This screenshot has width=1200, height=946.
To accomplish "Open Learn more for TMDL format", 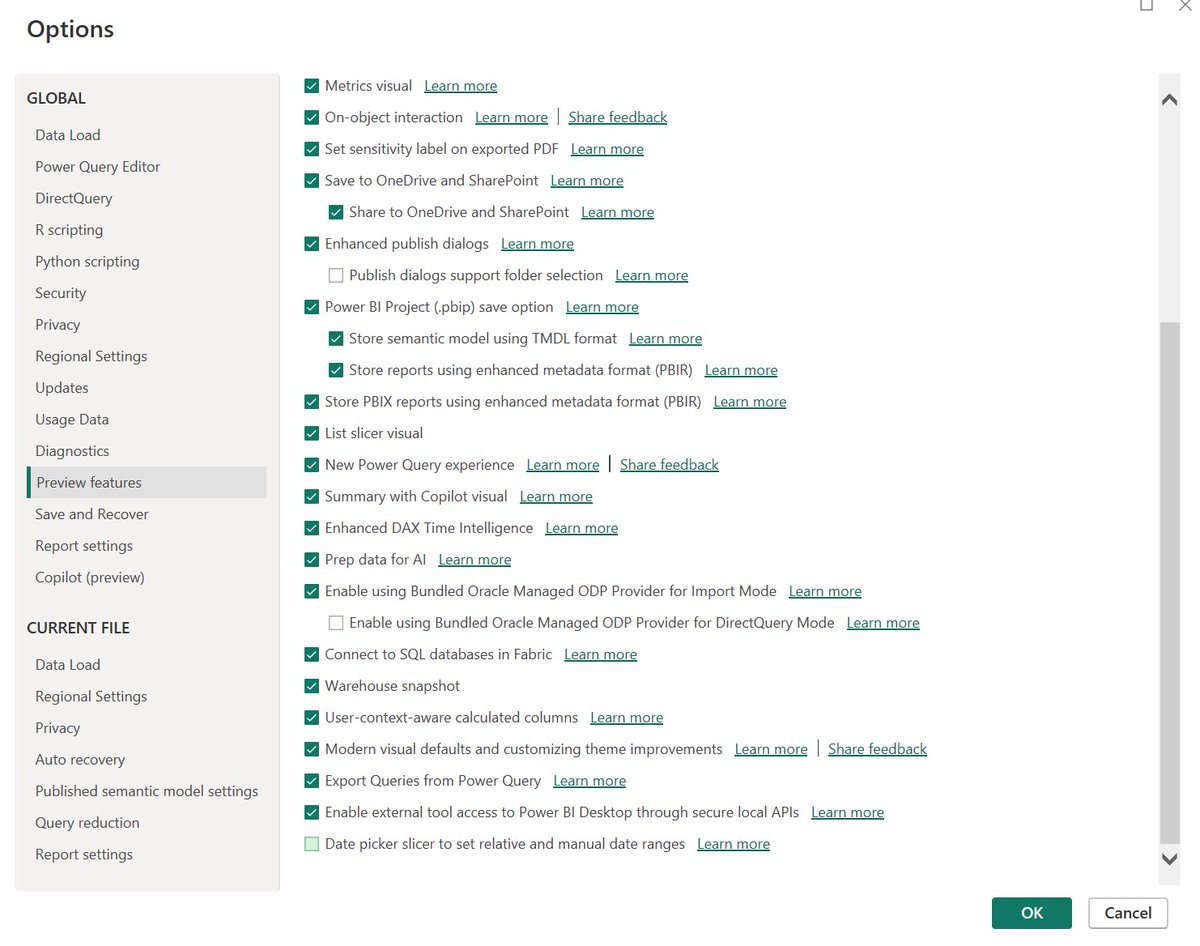I will (x=665, y=338).
